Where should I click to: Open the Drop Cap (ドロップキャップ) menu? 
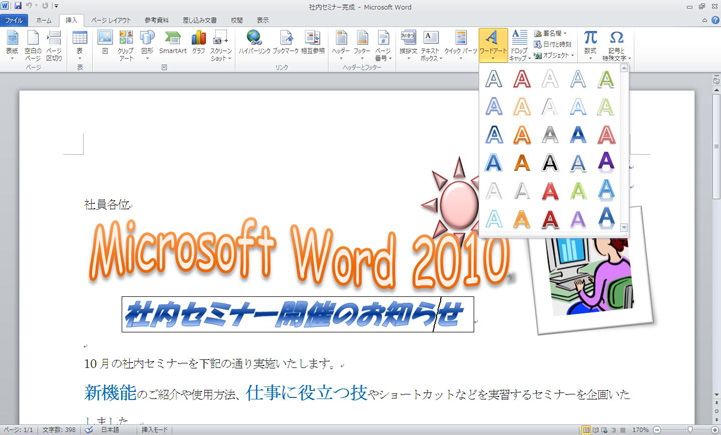coord(520,45)
